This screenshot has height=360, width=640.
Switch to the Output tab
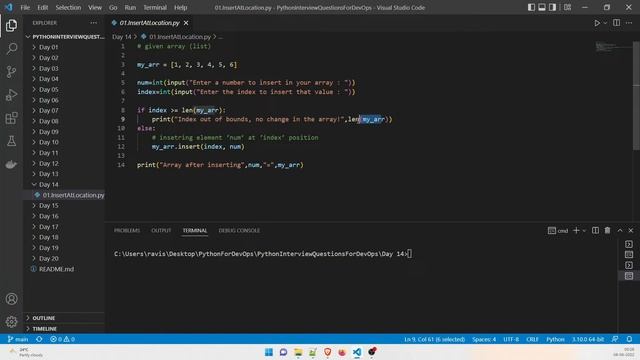point(161,231)
